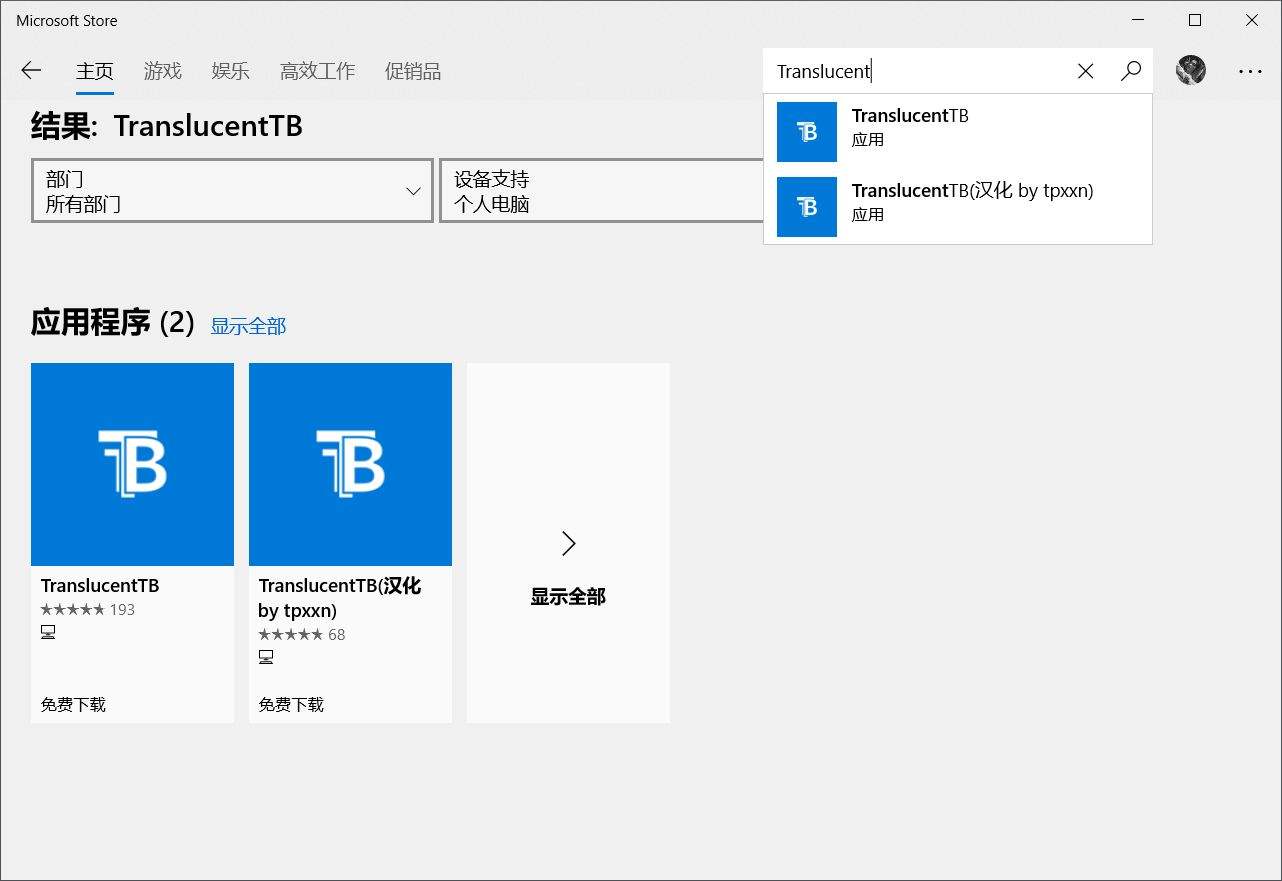1282x881 pixels.
Task: Open the 娱乐 tab
Action: 231,71
